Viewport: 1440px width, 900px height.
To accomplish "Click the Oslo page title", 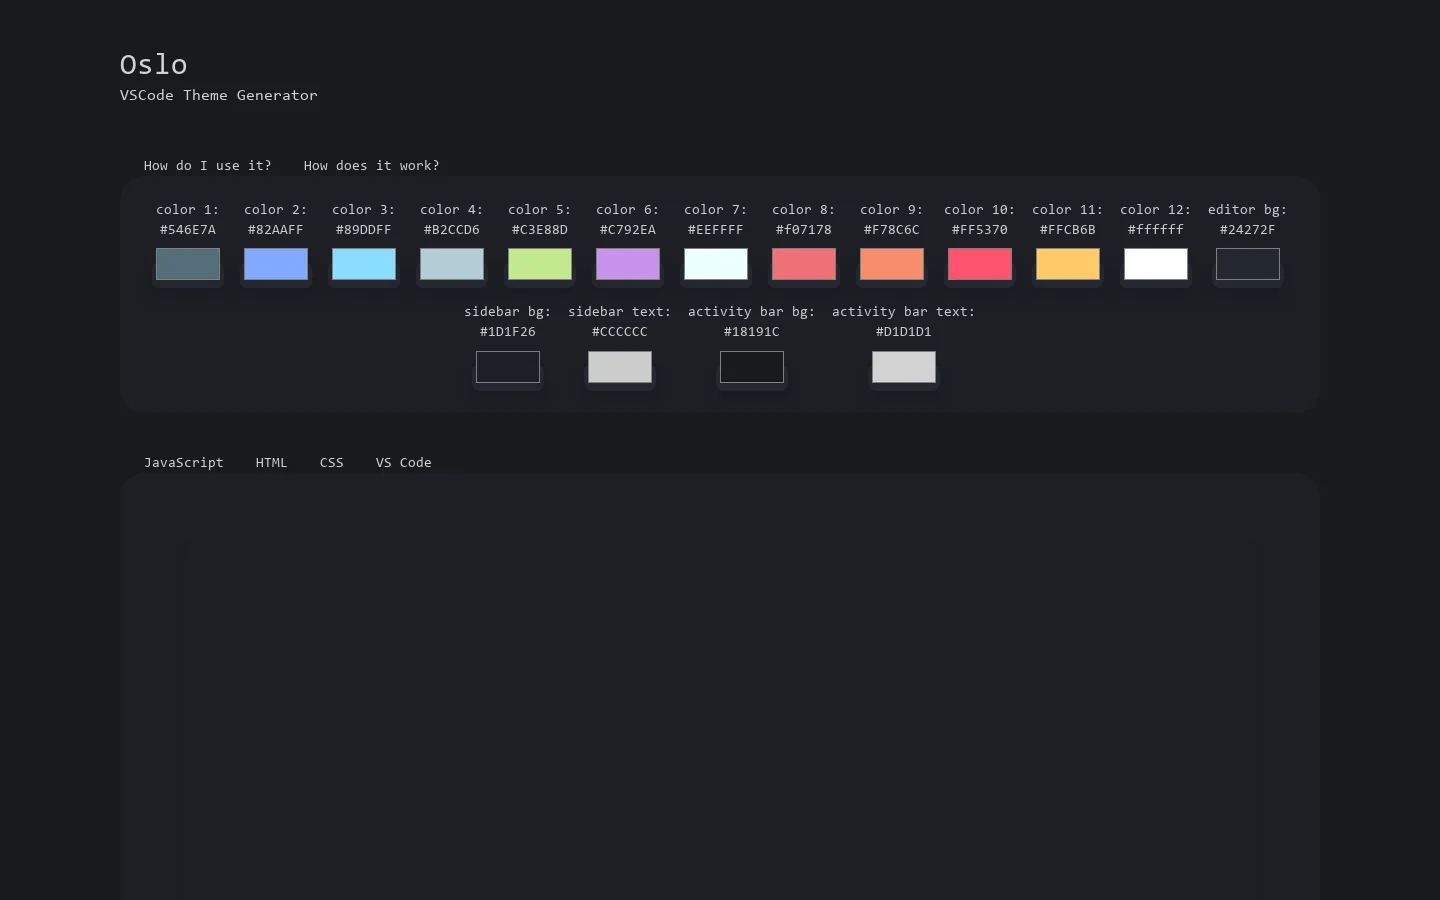I will click(154, 64).
